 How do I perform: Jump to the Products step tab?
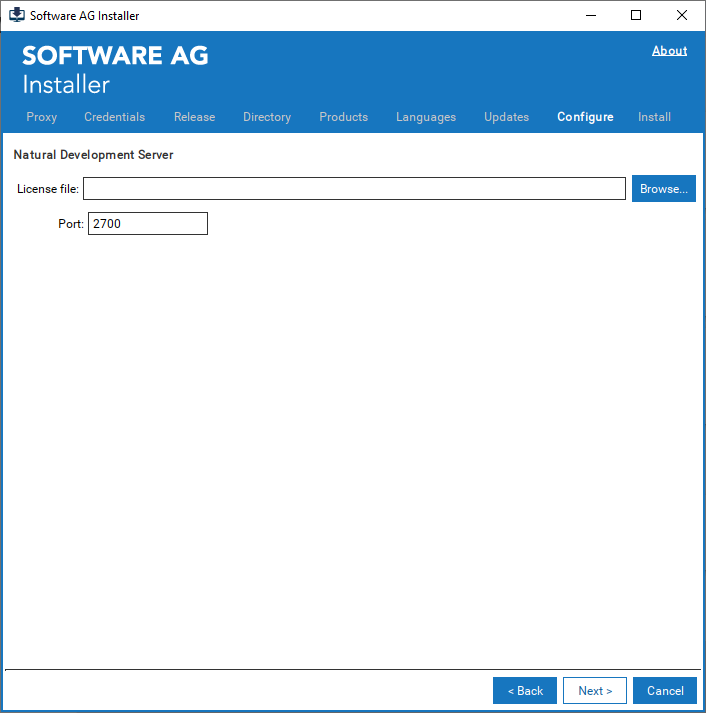click(343, 117)
